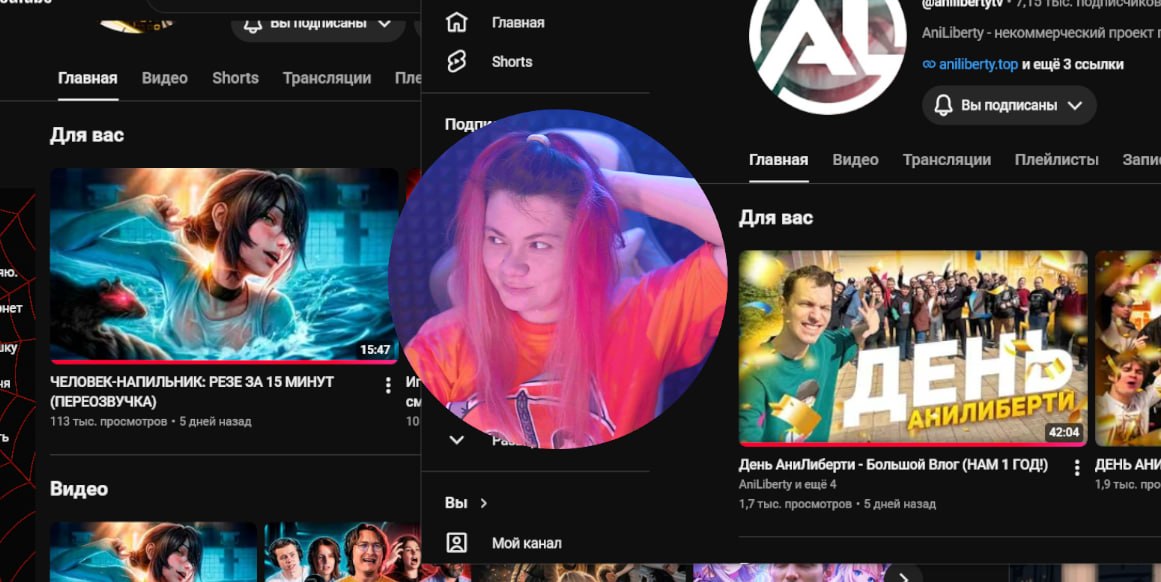This screenshot has width=1161, height=582.
Task: Open the Мой канал icon
Action: click(x=457, y=543)
